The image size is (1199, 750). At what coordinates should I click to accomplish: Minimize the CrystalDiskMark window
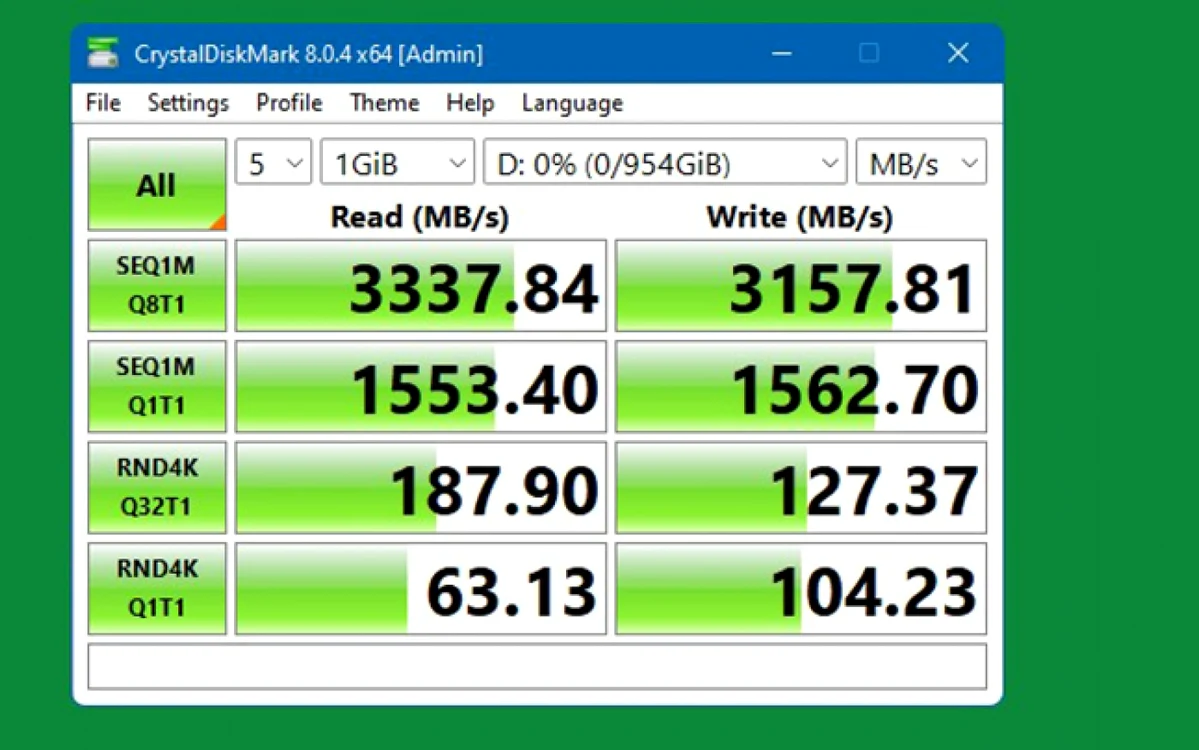781,53
